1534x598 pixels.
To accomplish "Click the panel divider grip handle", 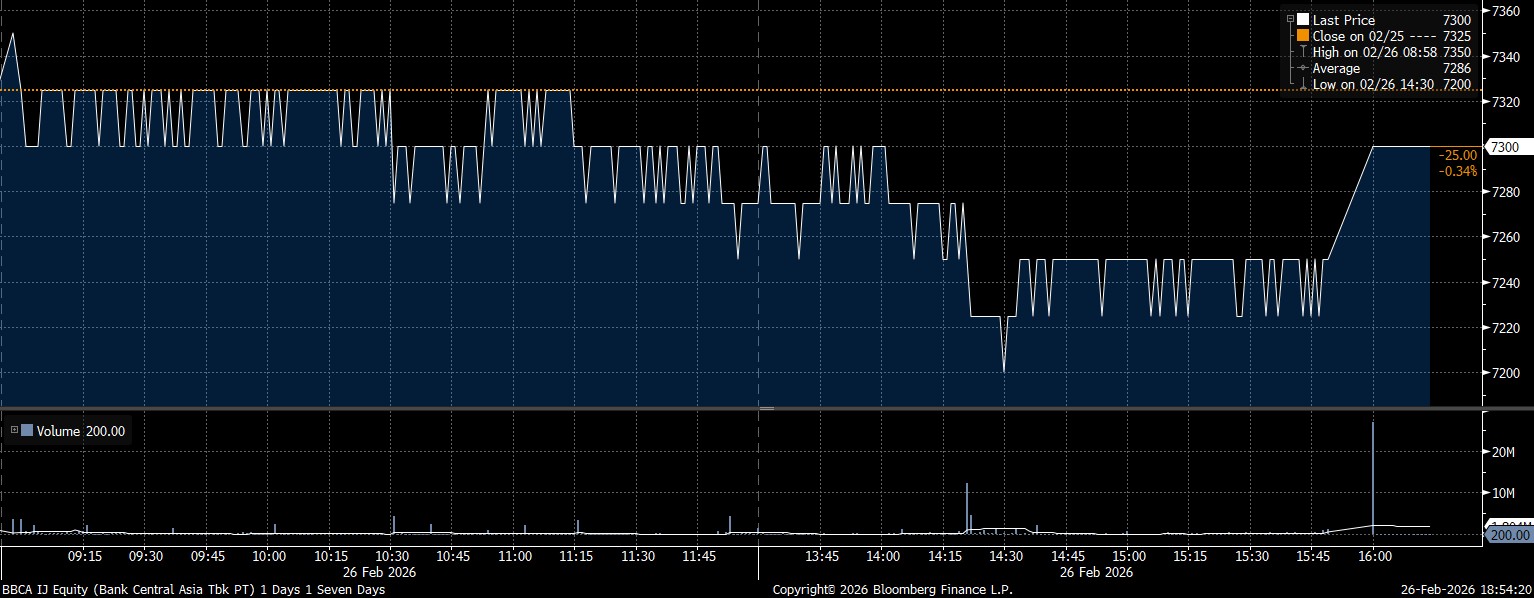I will pos(767,408).
